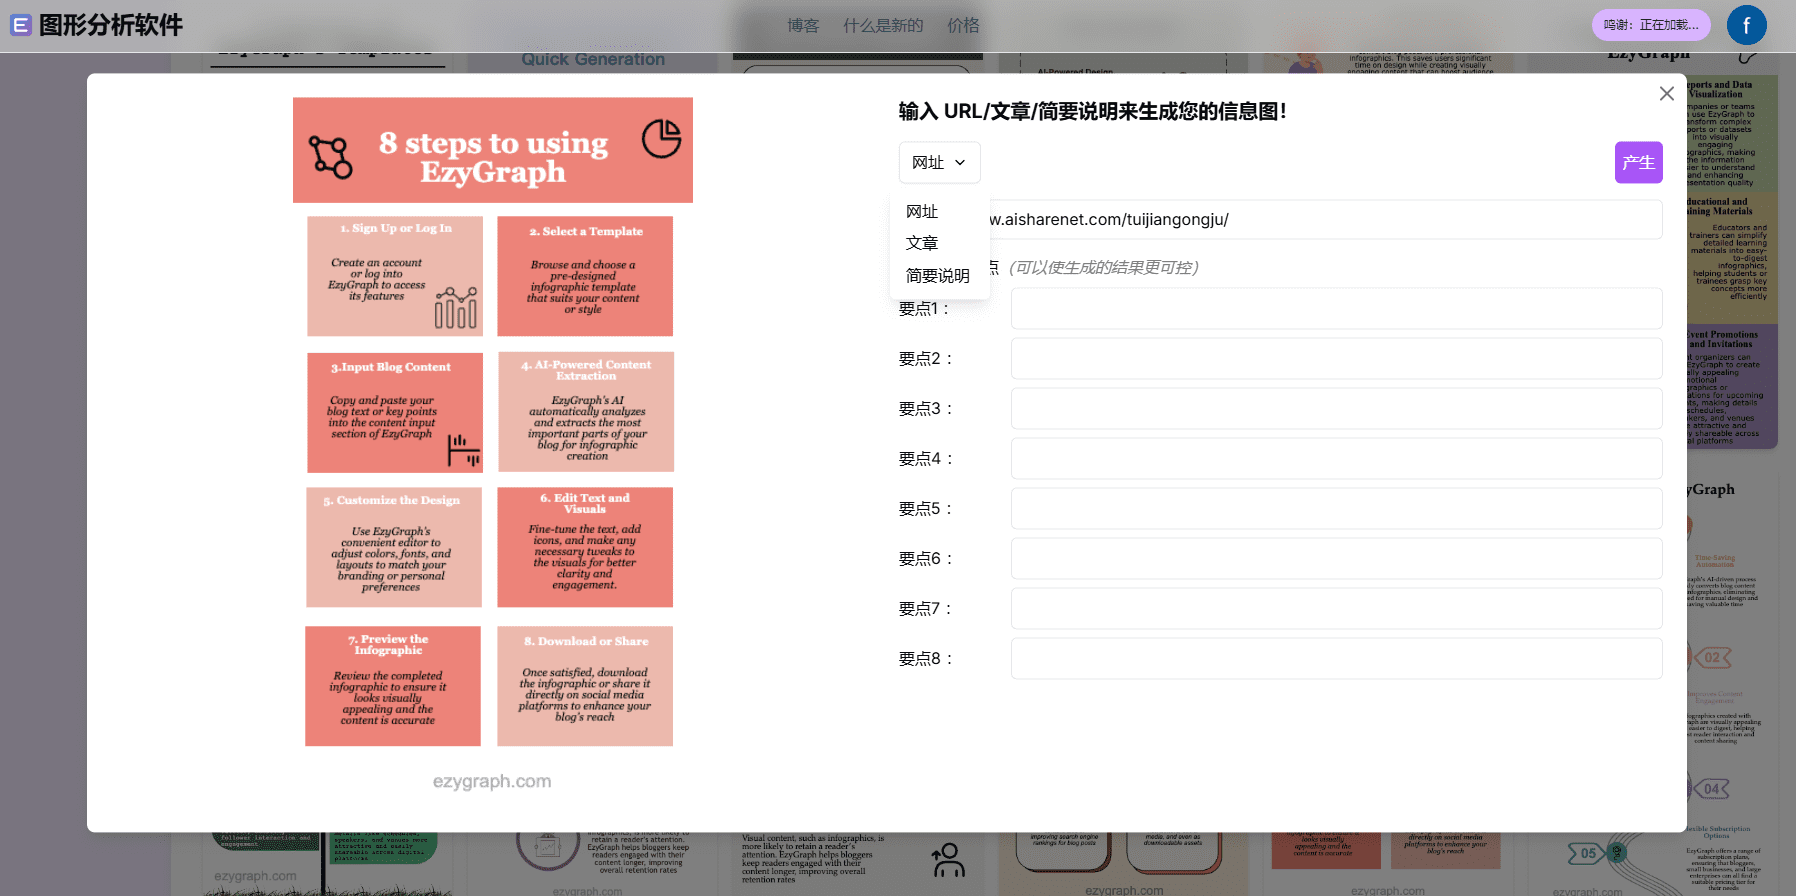Screen dimensions: 1796x896
Task: Click the 04 step badge in background page
Action: click(x=1712, y=789)
